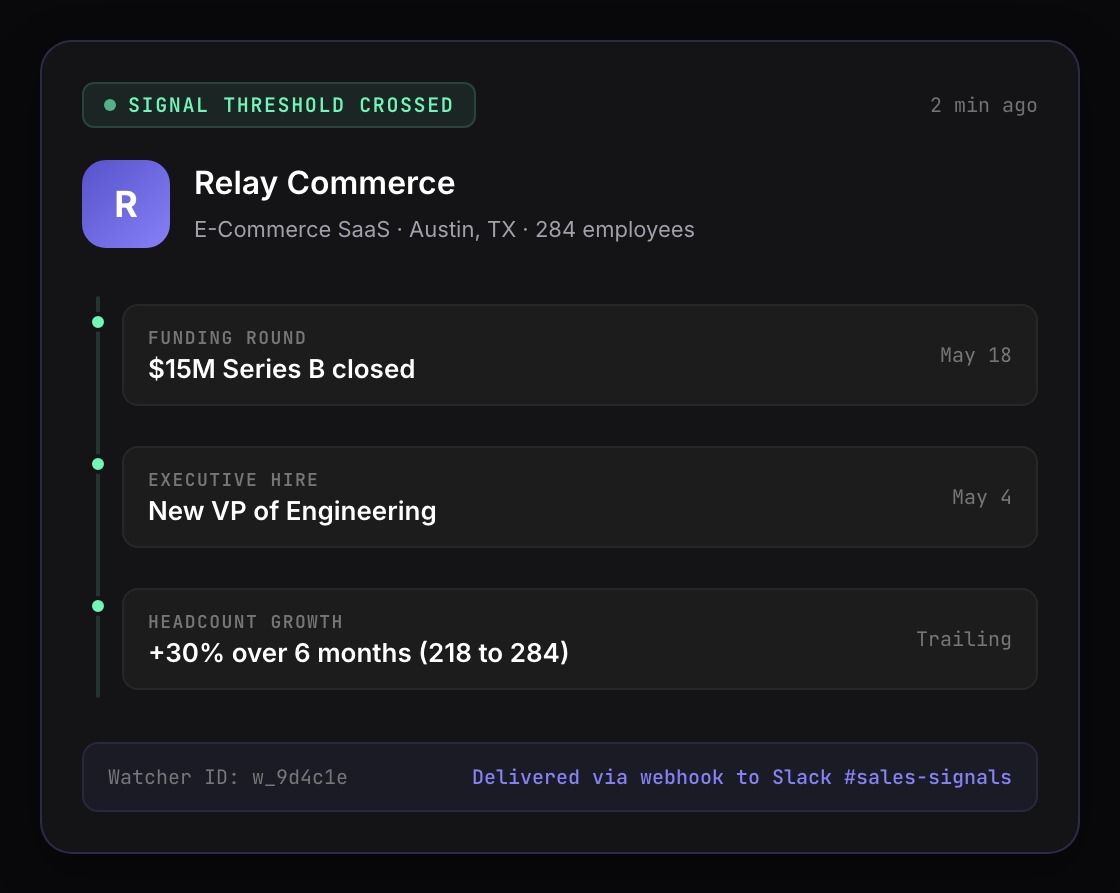
Task: Click the 'FUNDING ROUND' label
Action: tap(227, 338)
